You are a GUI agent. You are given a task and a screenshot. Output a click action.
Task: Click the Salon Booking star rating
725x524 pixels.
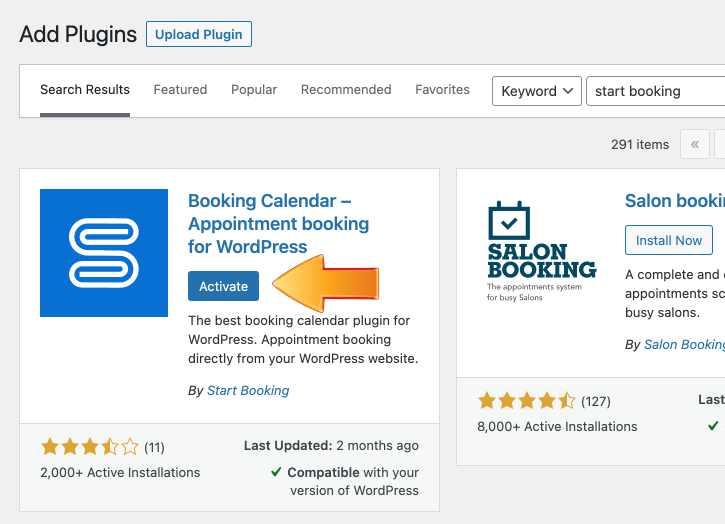pos(527,401)
